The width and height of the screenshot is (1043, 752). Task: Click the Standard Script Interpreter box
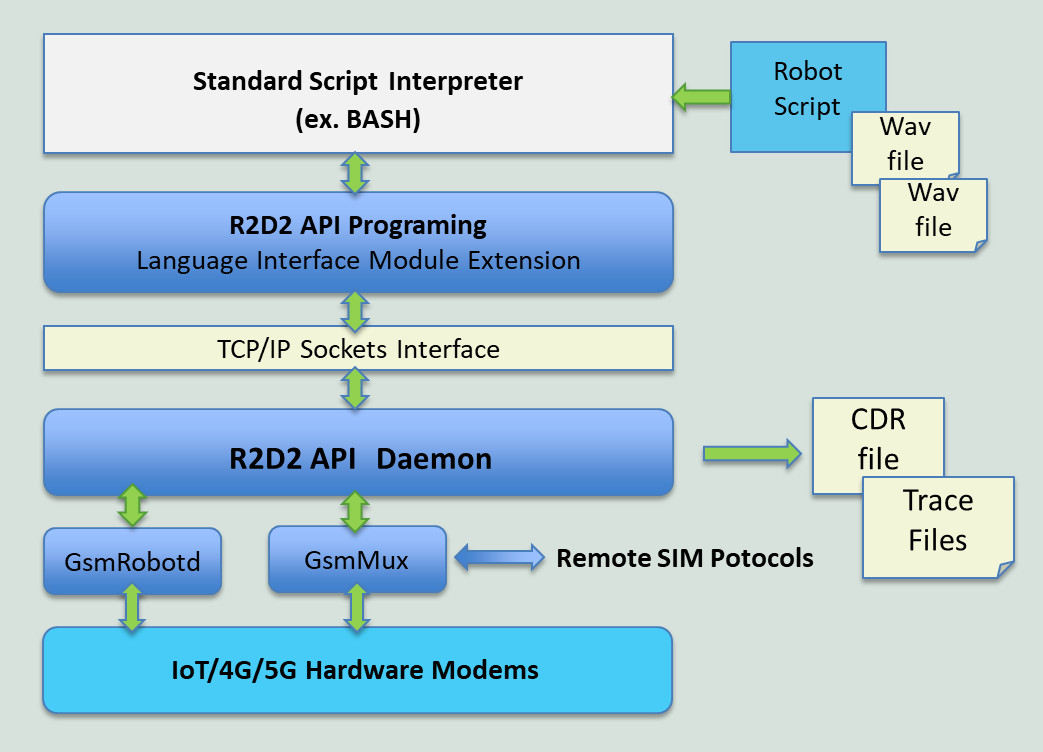[x=358, y=94]
